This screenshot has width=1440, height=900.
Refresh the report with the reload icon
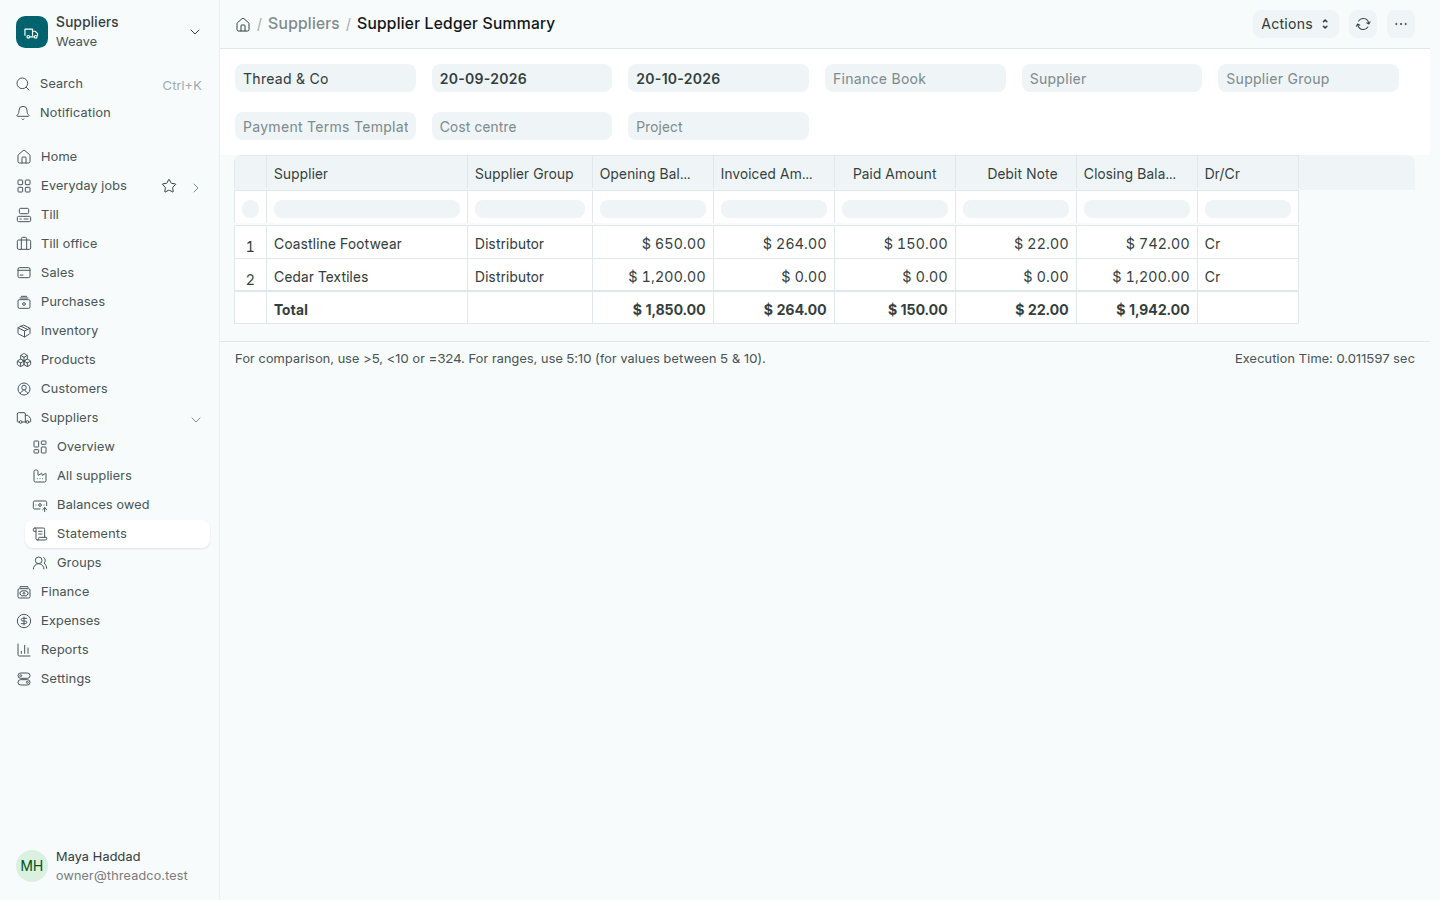(1363, 24)
